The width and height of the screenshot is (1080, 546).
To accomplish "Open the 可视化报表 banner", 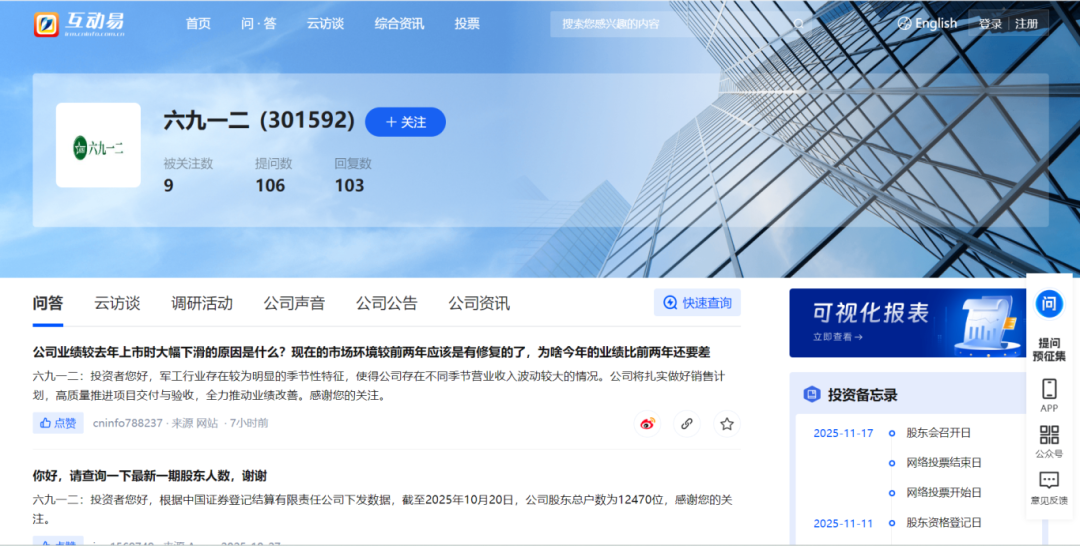I will (x=908, y=323).
